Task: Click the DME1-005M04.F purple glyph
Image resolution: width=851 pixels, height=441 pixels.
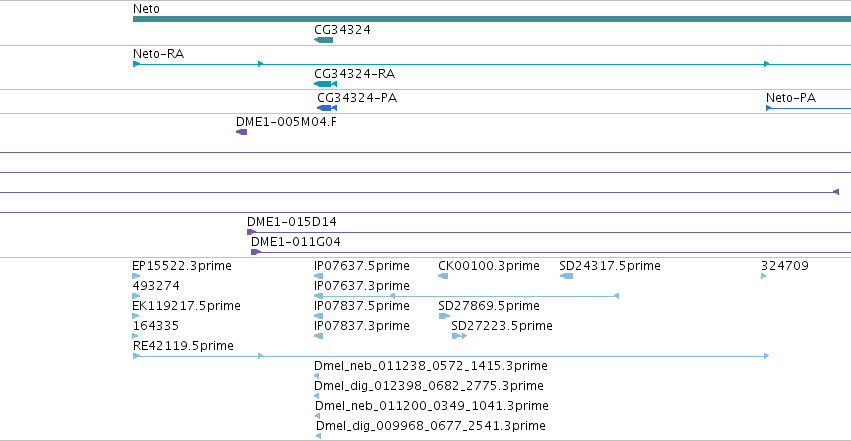Action: [242, 132]
